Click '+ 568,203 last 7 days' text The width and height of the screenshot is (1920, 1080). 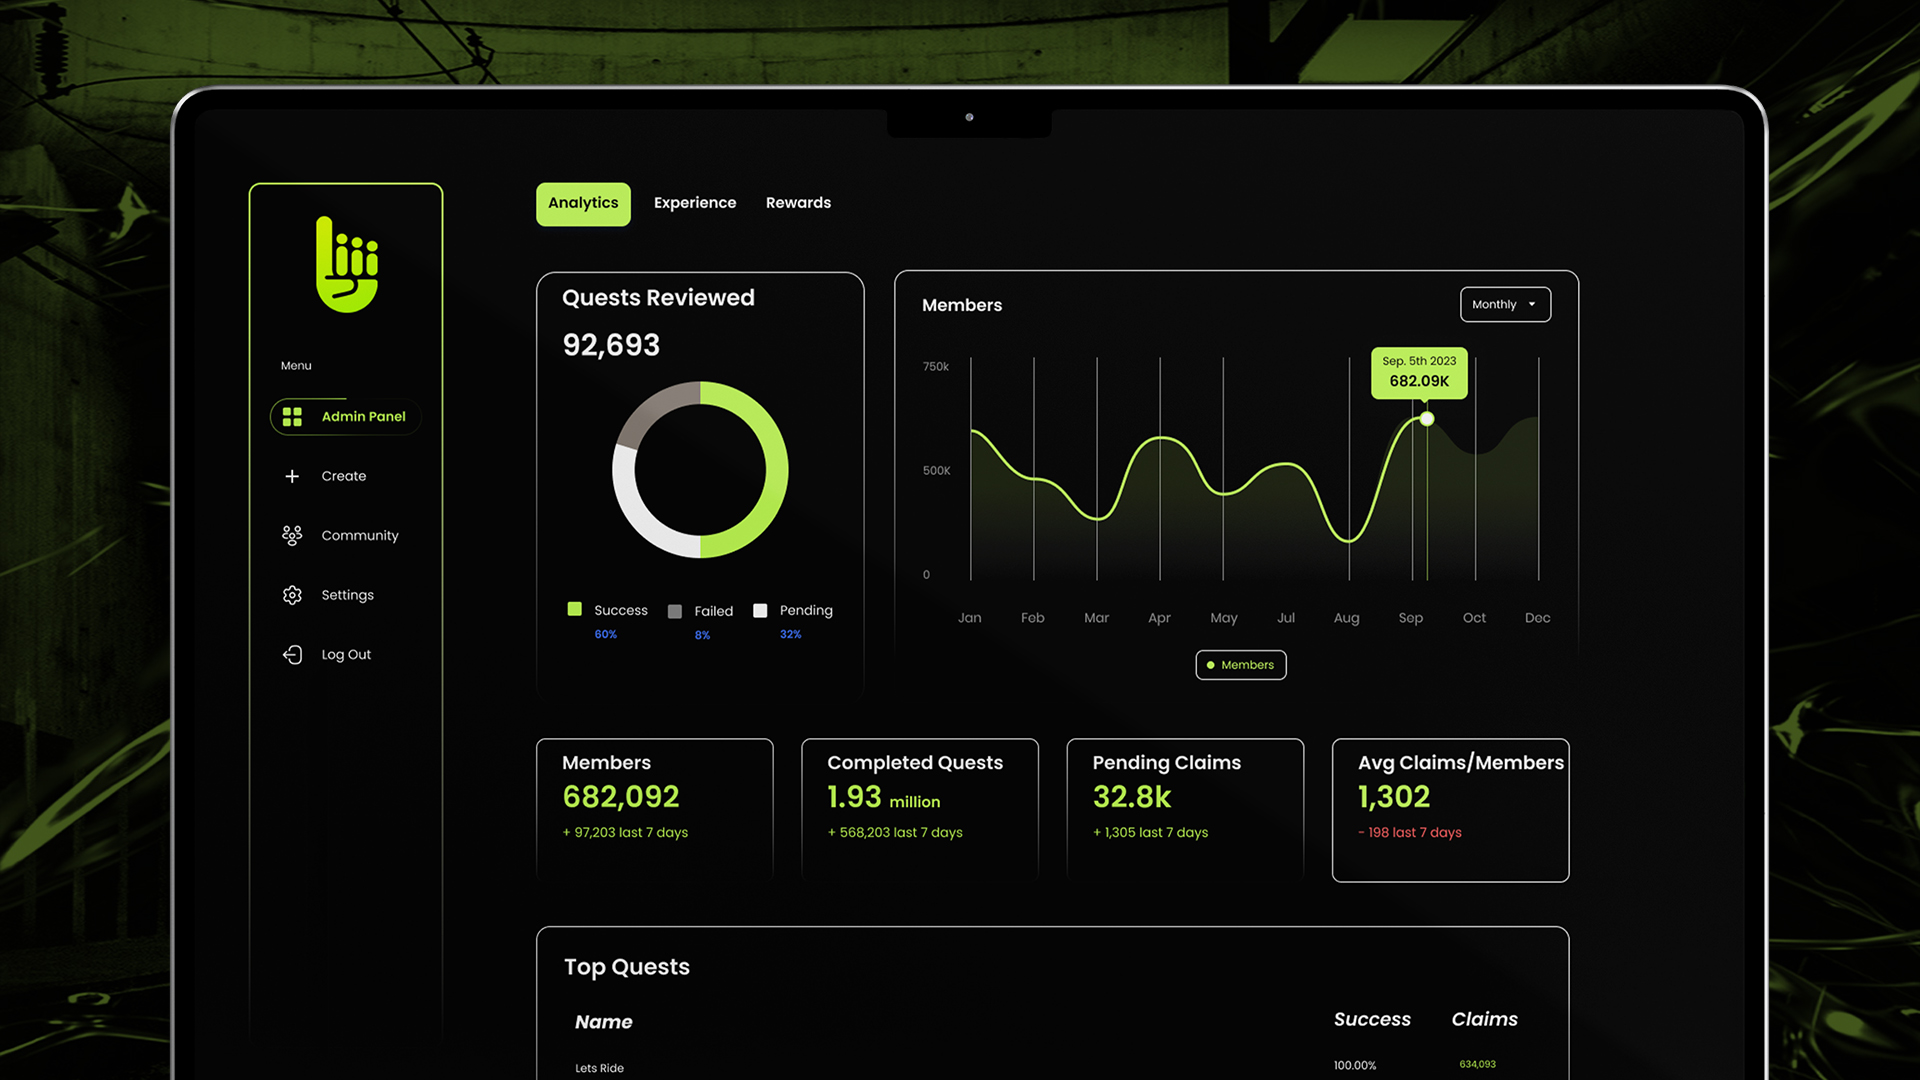[895, 832]
